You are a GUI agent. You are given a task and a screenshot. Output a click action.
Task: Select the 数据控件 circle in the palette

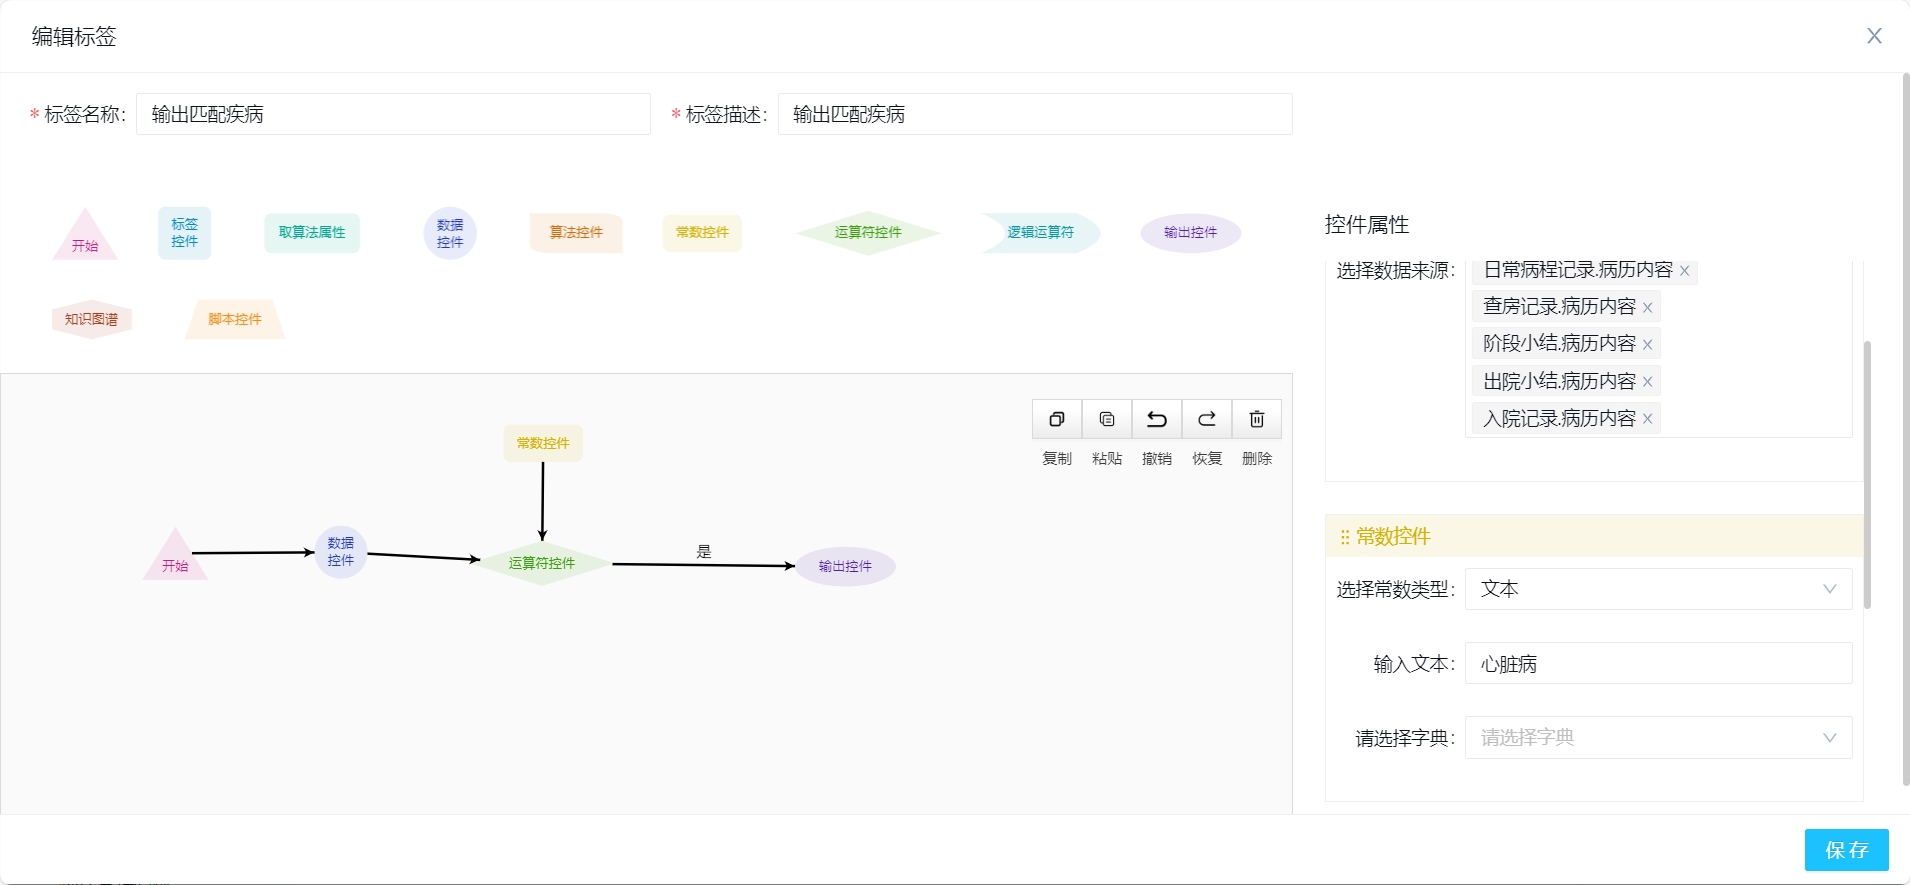[450, 234]
